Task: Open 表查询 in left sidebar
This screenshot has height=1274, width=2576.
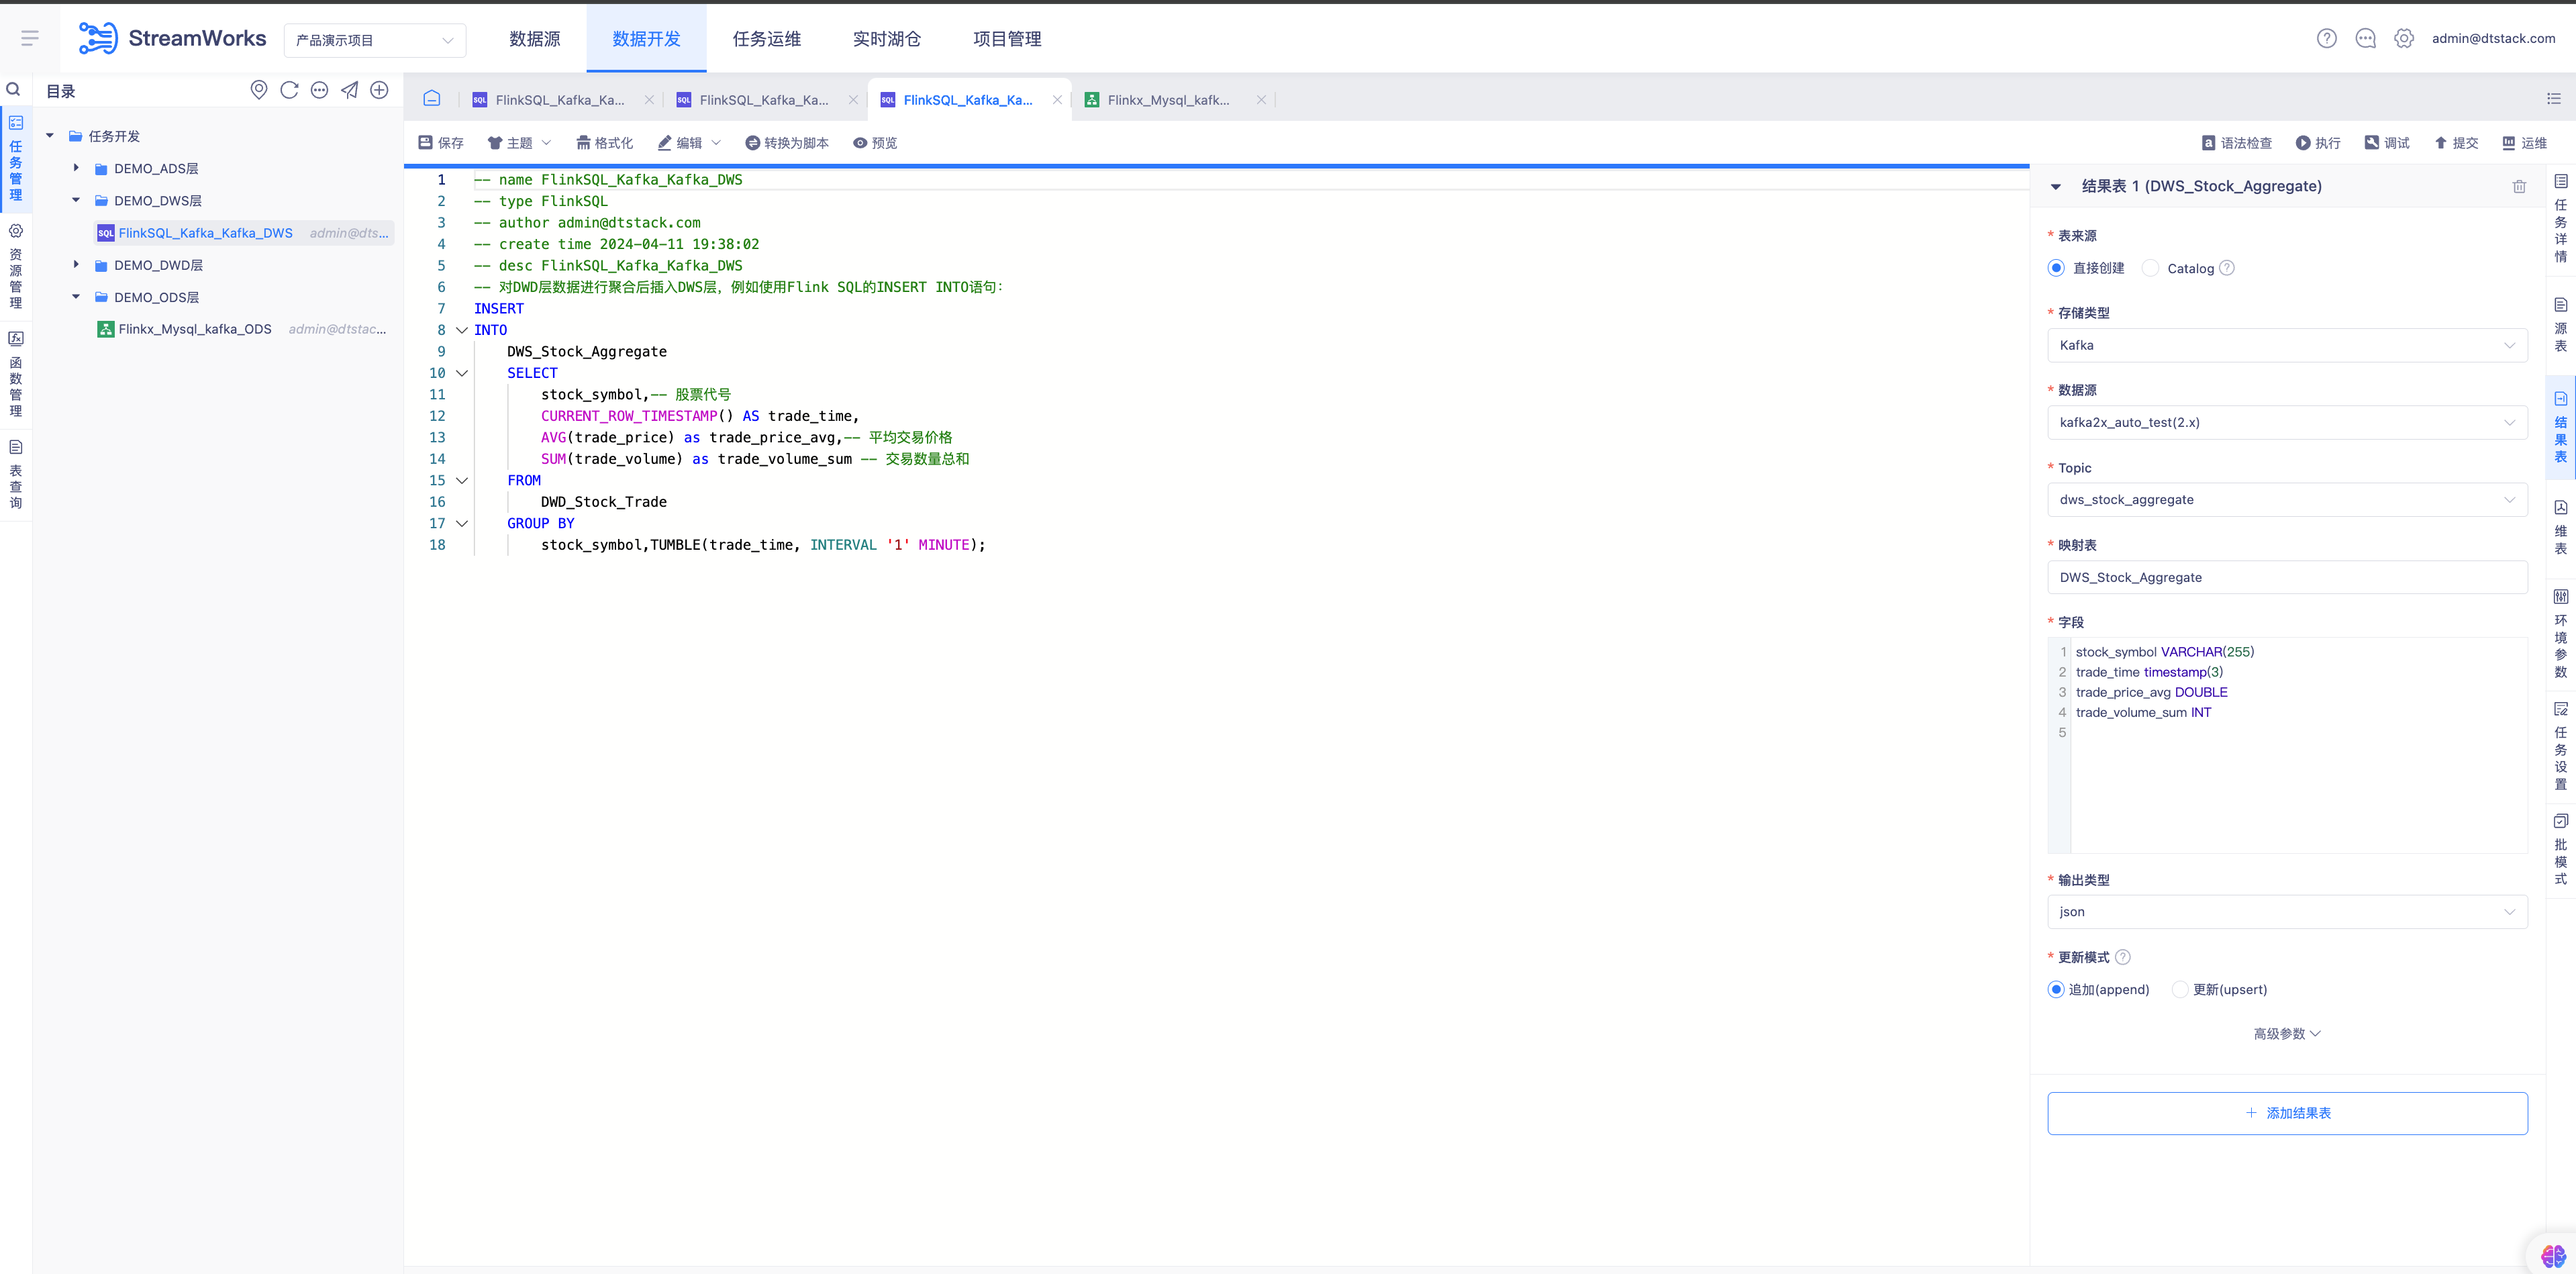Action: [15, 474]
